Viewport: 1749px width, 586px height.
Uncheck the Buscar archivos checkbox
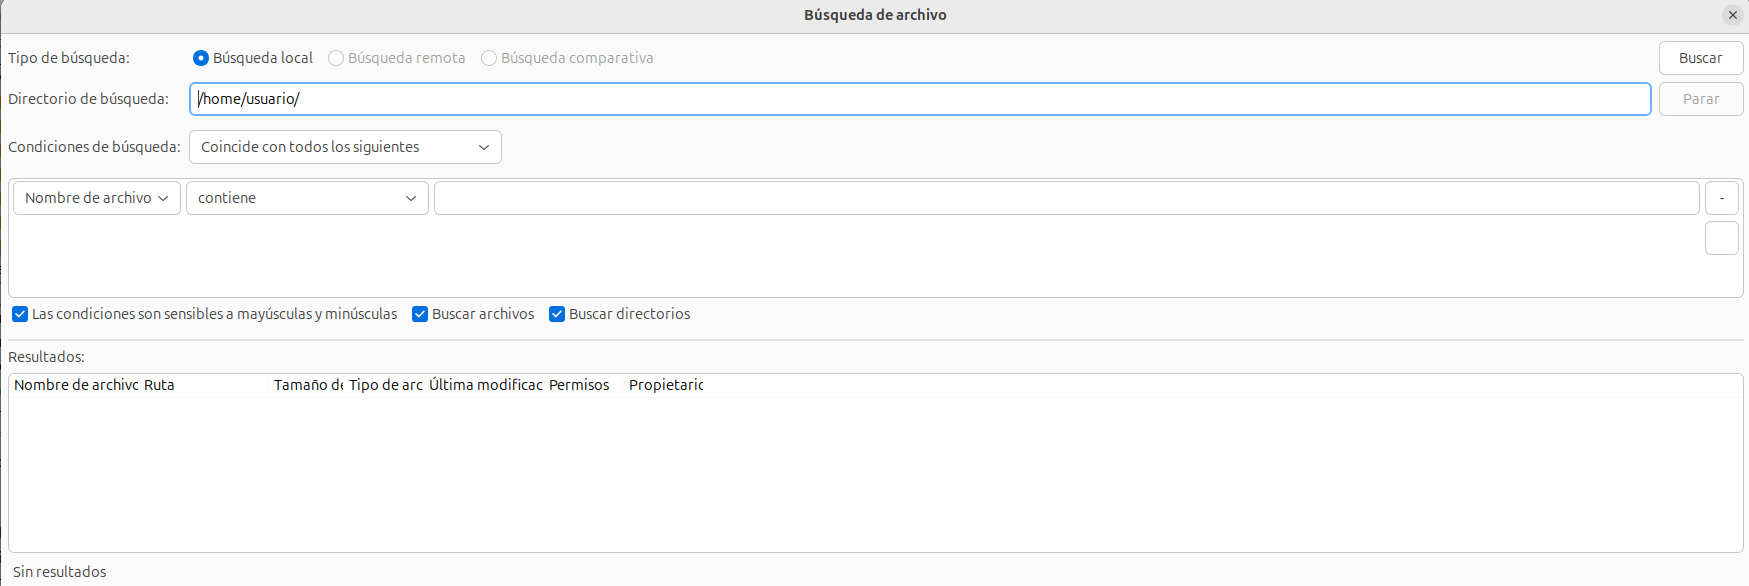pyautogui.click(x=420, y=314)
